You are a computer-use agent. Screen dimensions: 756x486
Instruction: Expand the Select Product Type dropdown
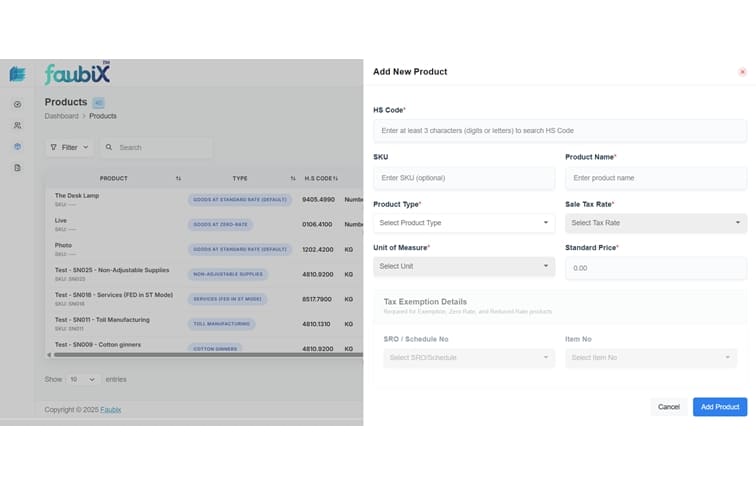[463, 223]
